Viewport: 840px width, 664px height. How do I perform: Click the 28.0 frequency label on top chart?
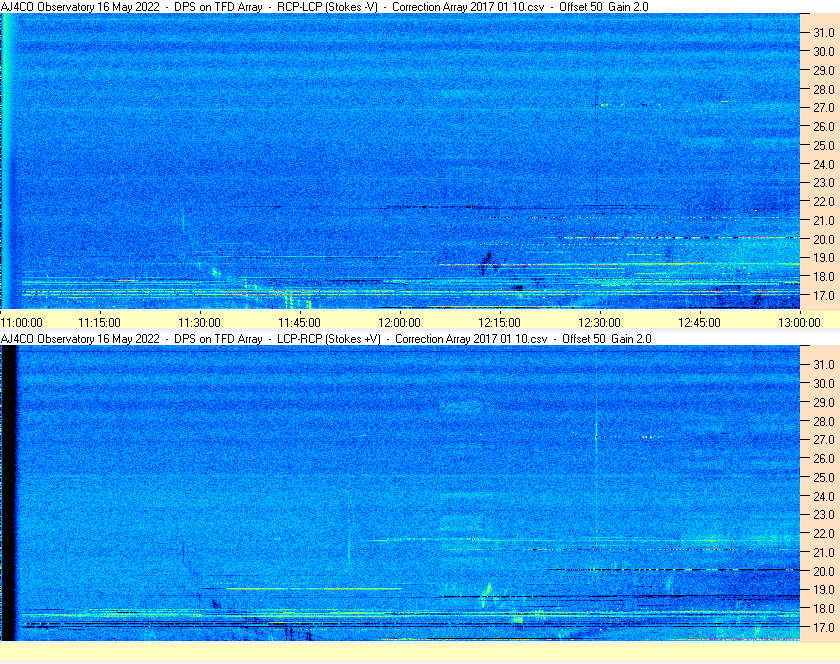pos(824,89)
